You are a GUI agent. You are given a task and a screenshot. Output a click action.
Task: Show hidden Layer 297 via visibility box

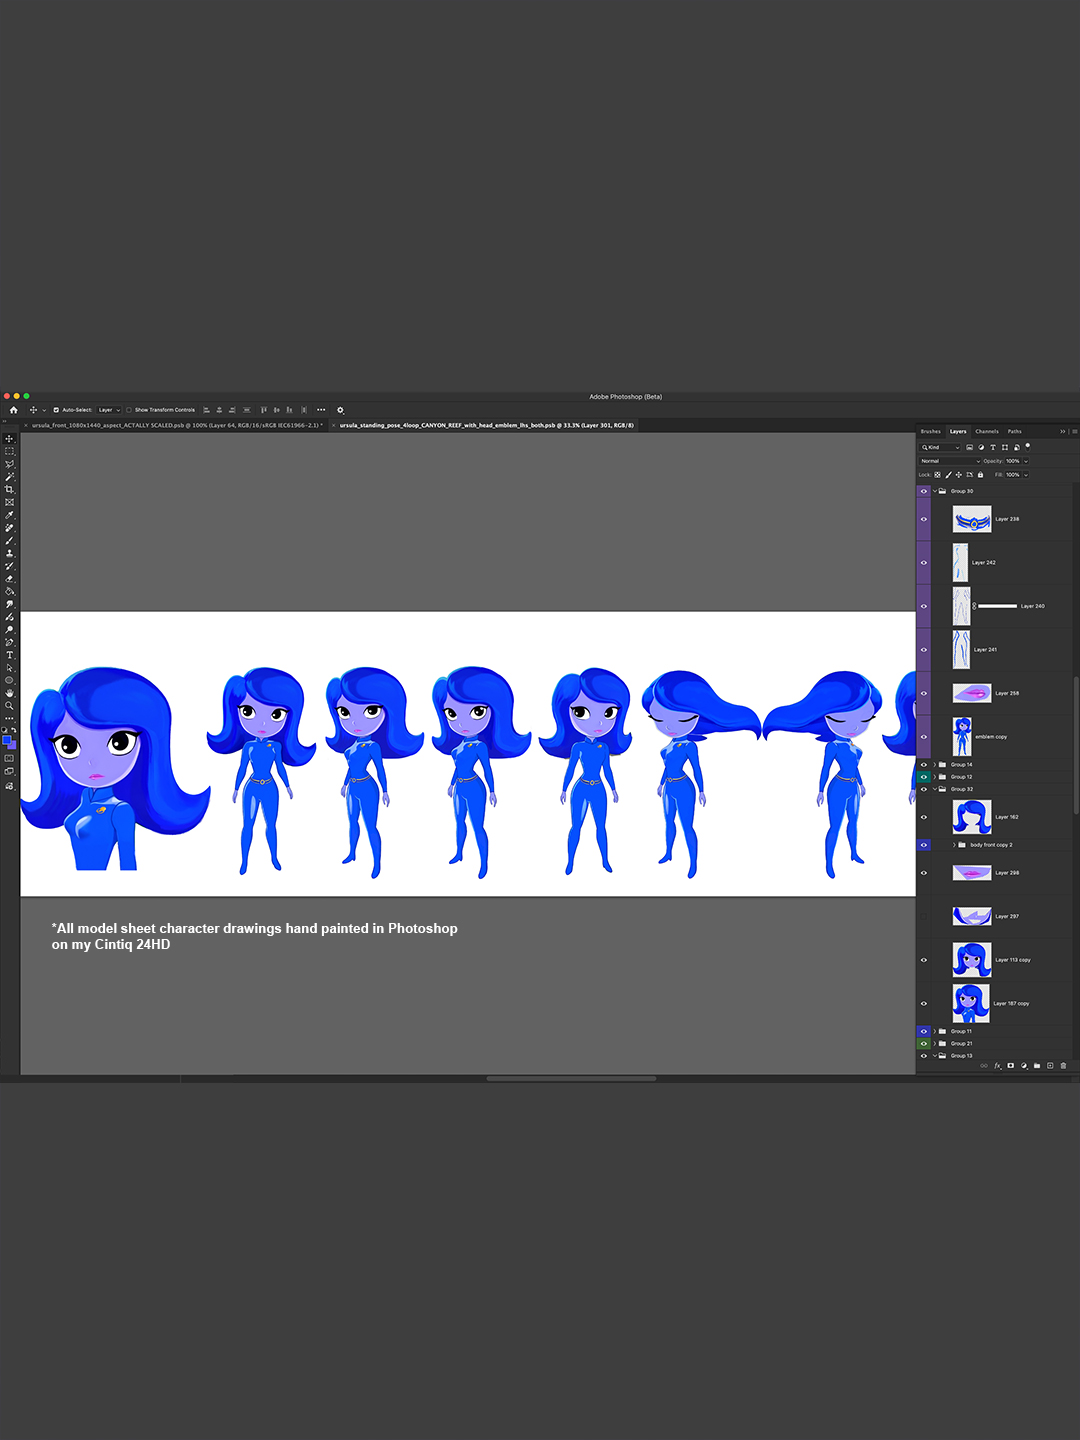(x=924, y=916)
